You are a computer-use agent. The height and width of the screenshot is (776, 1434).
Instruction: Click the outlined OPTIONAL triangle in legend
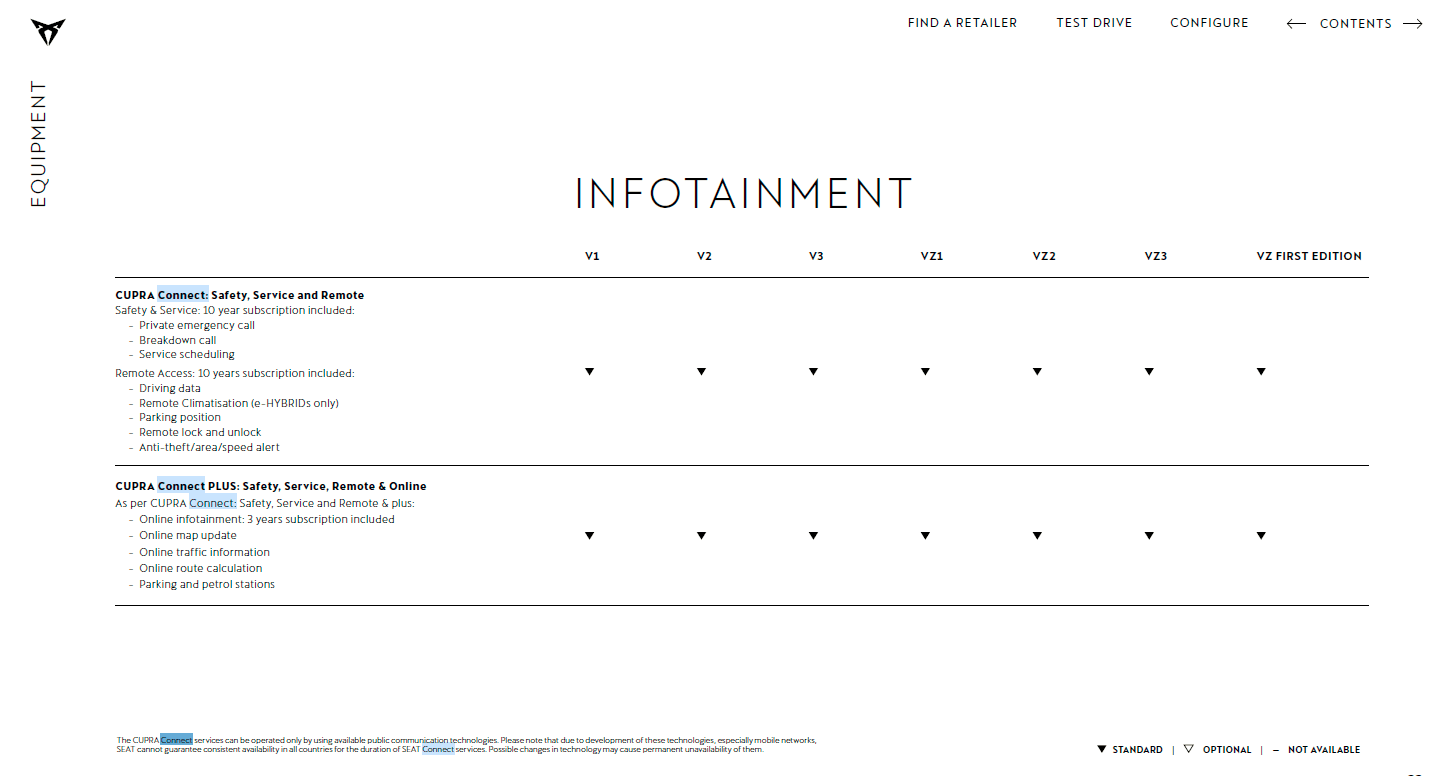pyautogui.click(x=1188, y=749)
